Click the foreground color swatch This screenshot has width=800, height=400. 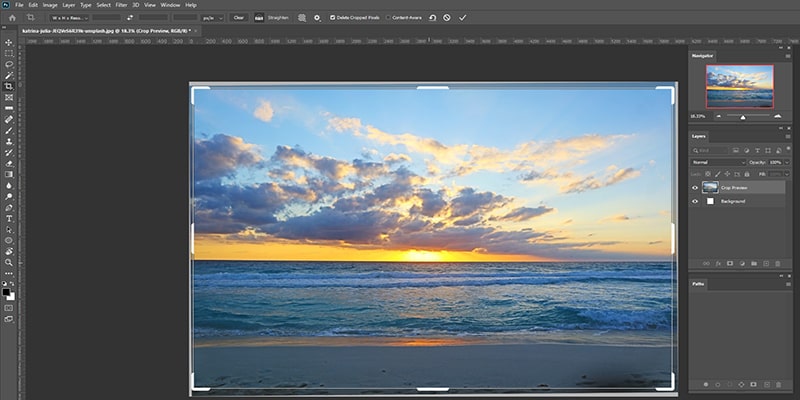coord(6,292)
